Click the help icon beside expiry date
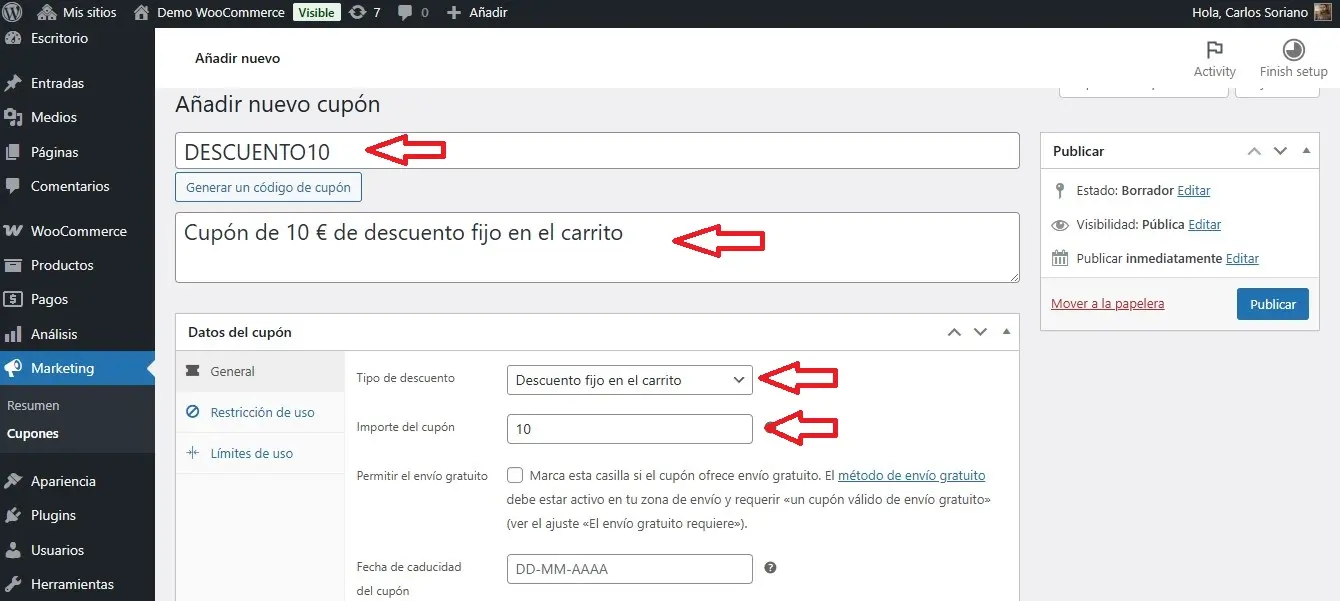The image size is (1340, 601). (770, 568)
